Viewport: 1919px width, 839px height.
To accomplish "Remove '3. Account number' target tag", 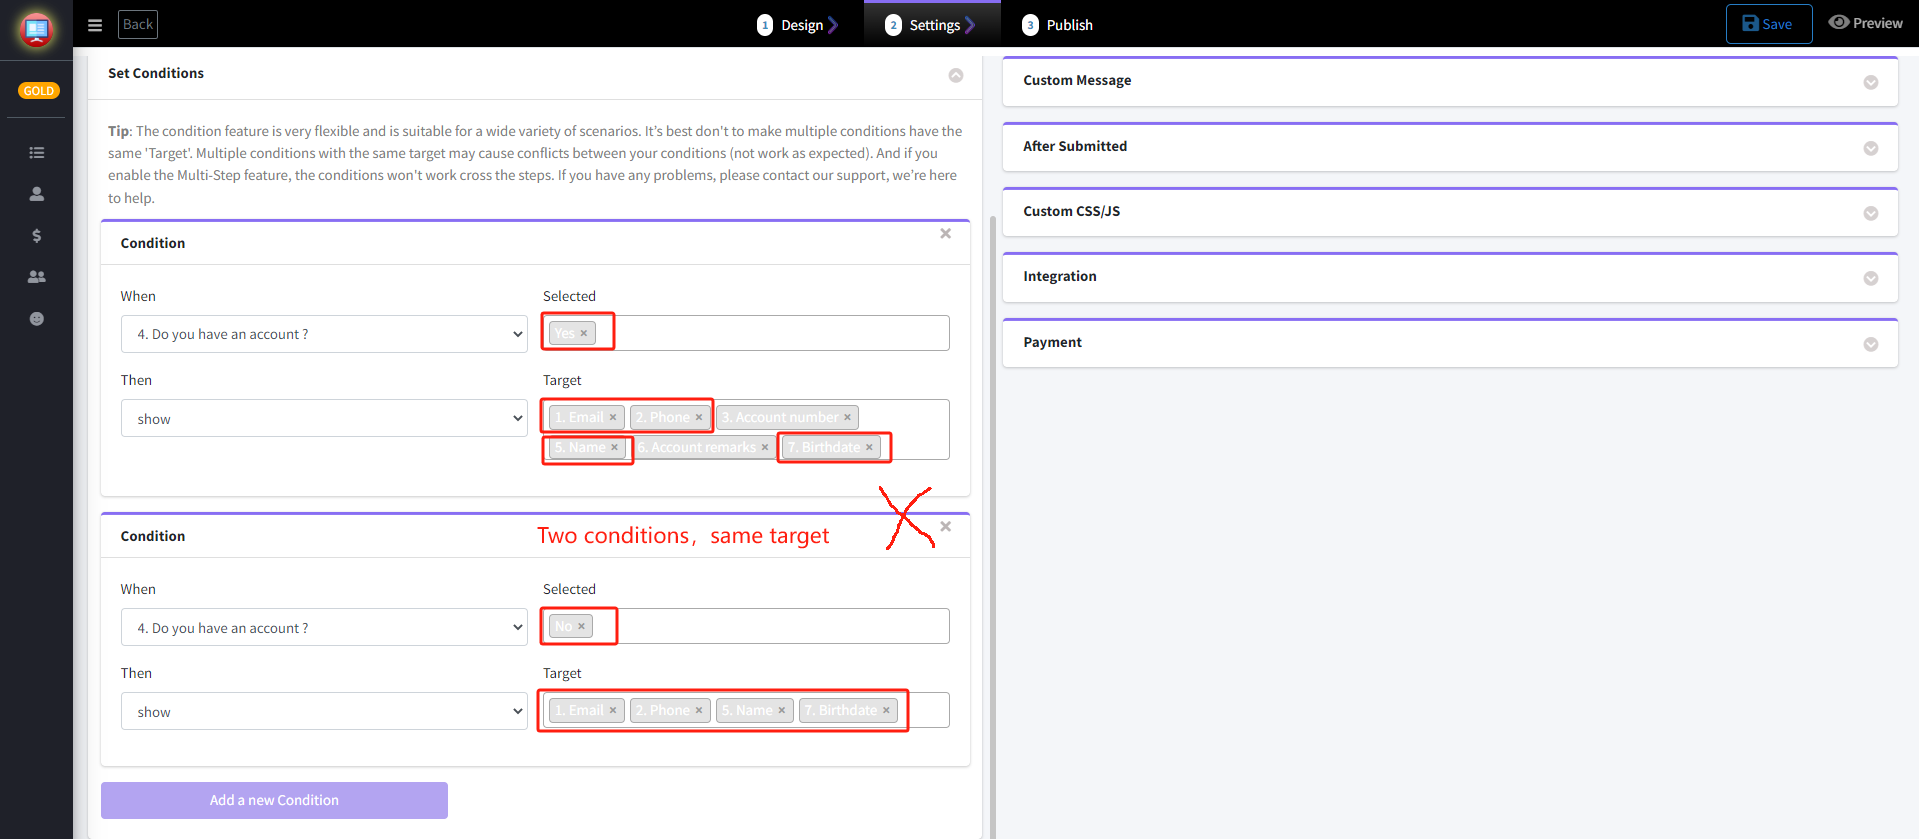I will [x=847, y=417].
